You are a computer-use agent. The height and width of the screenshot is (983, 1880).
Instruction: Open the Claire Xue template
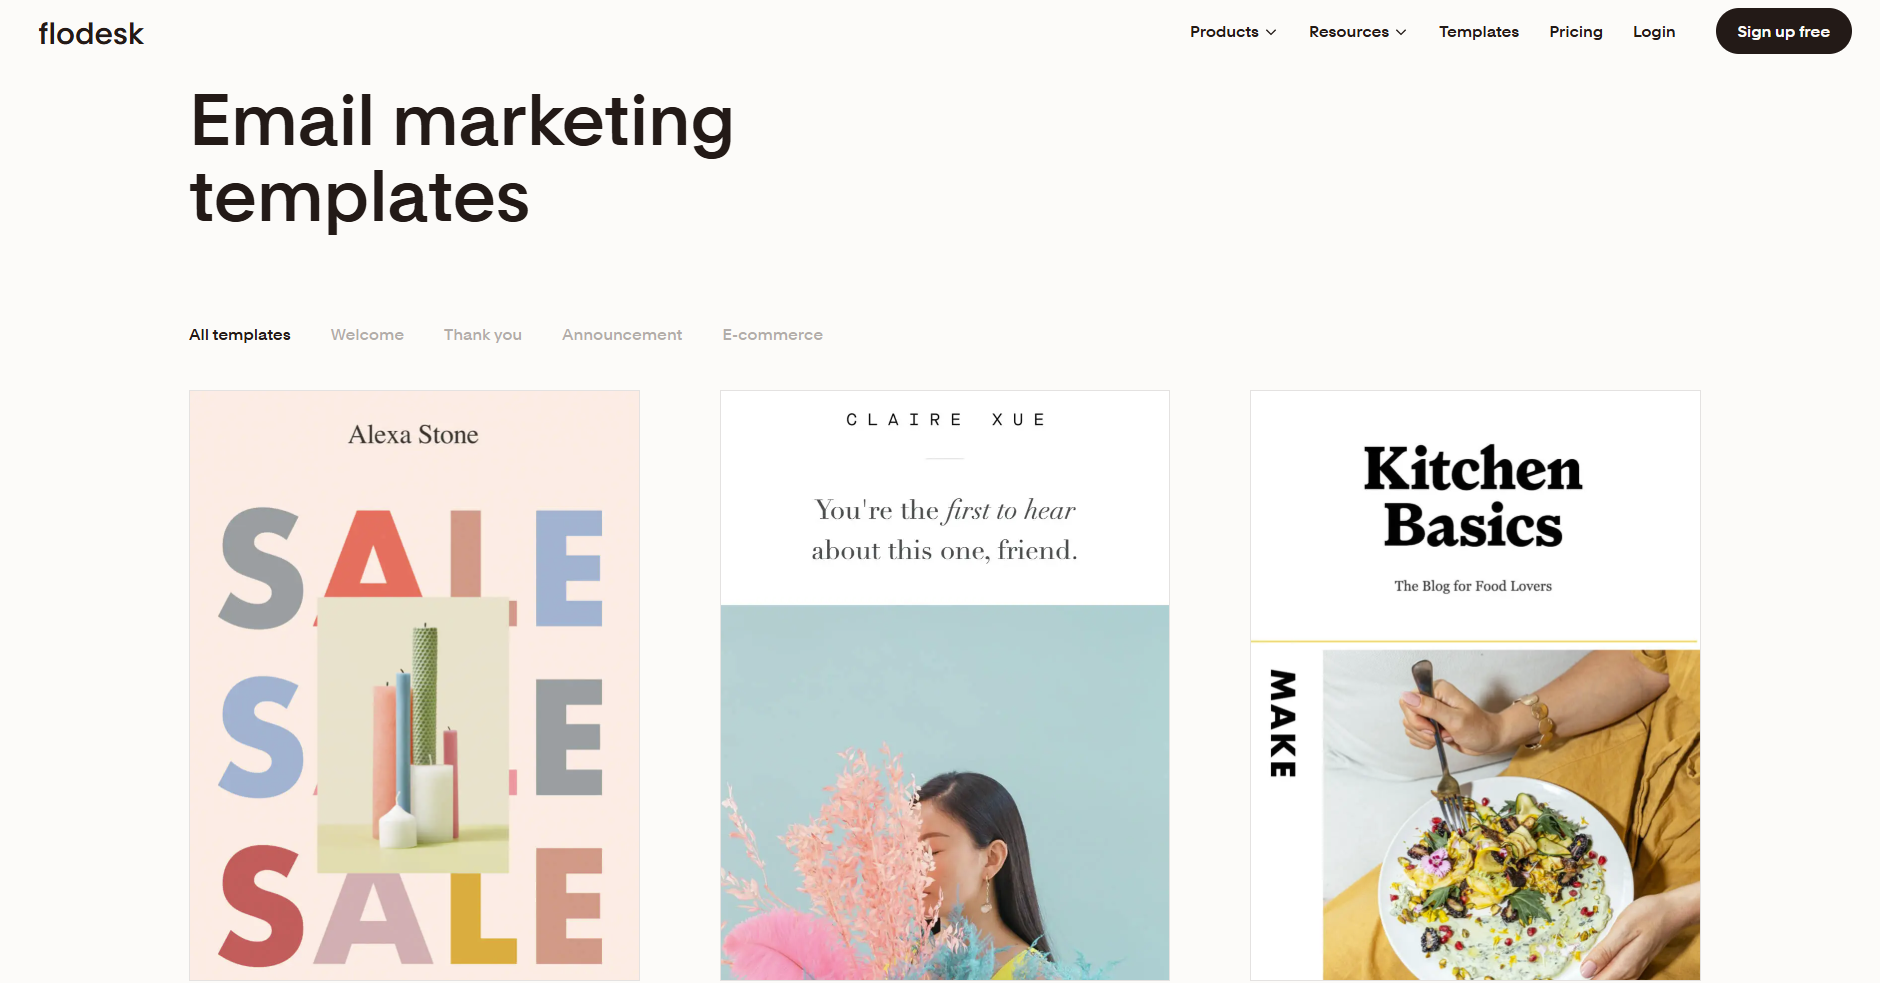click(x=945, y=685)
